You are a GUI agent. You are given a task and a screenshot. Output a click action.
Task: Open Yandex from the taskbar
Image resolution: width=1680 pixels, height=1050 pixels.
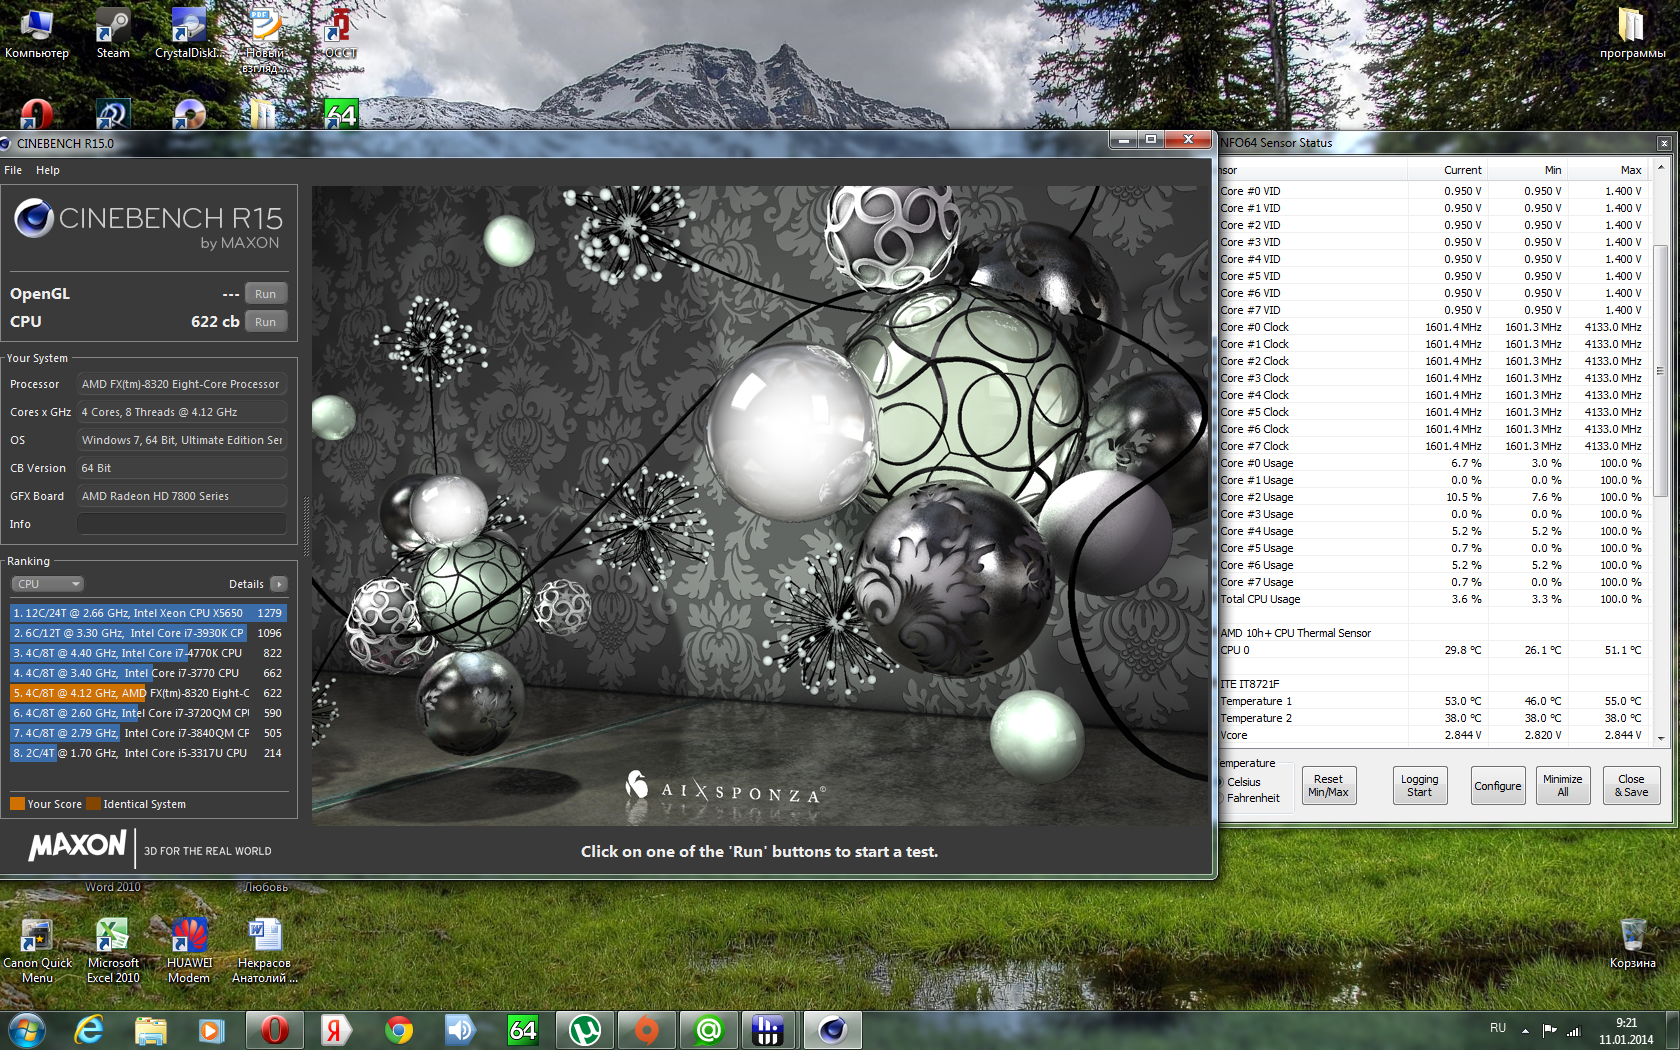pos(336,1030)
